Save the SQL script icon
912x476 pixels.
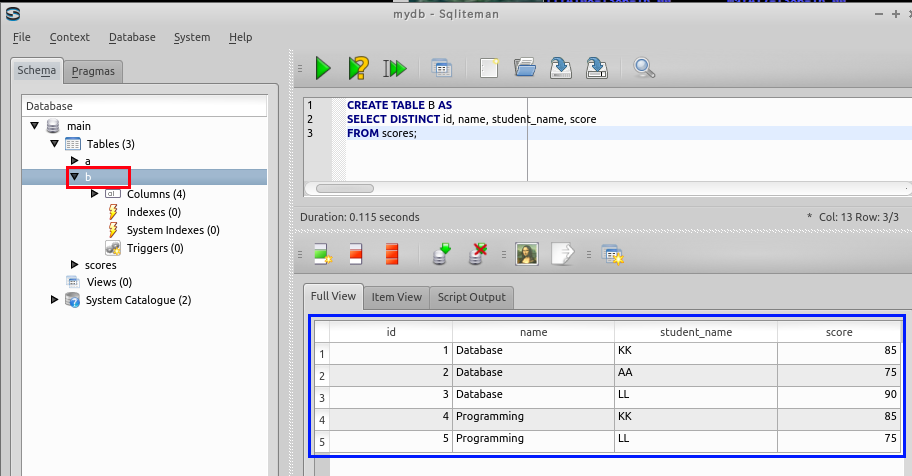pos(561,68)
